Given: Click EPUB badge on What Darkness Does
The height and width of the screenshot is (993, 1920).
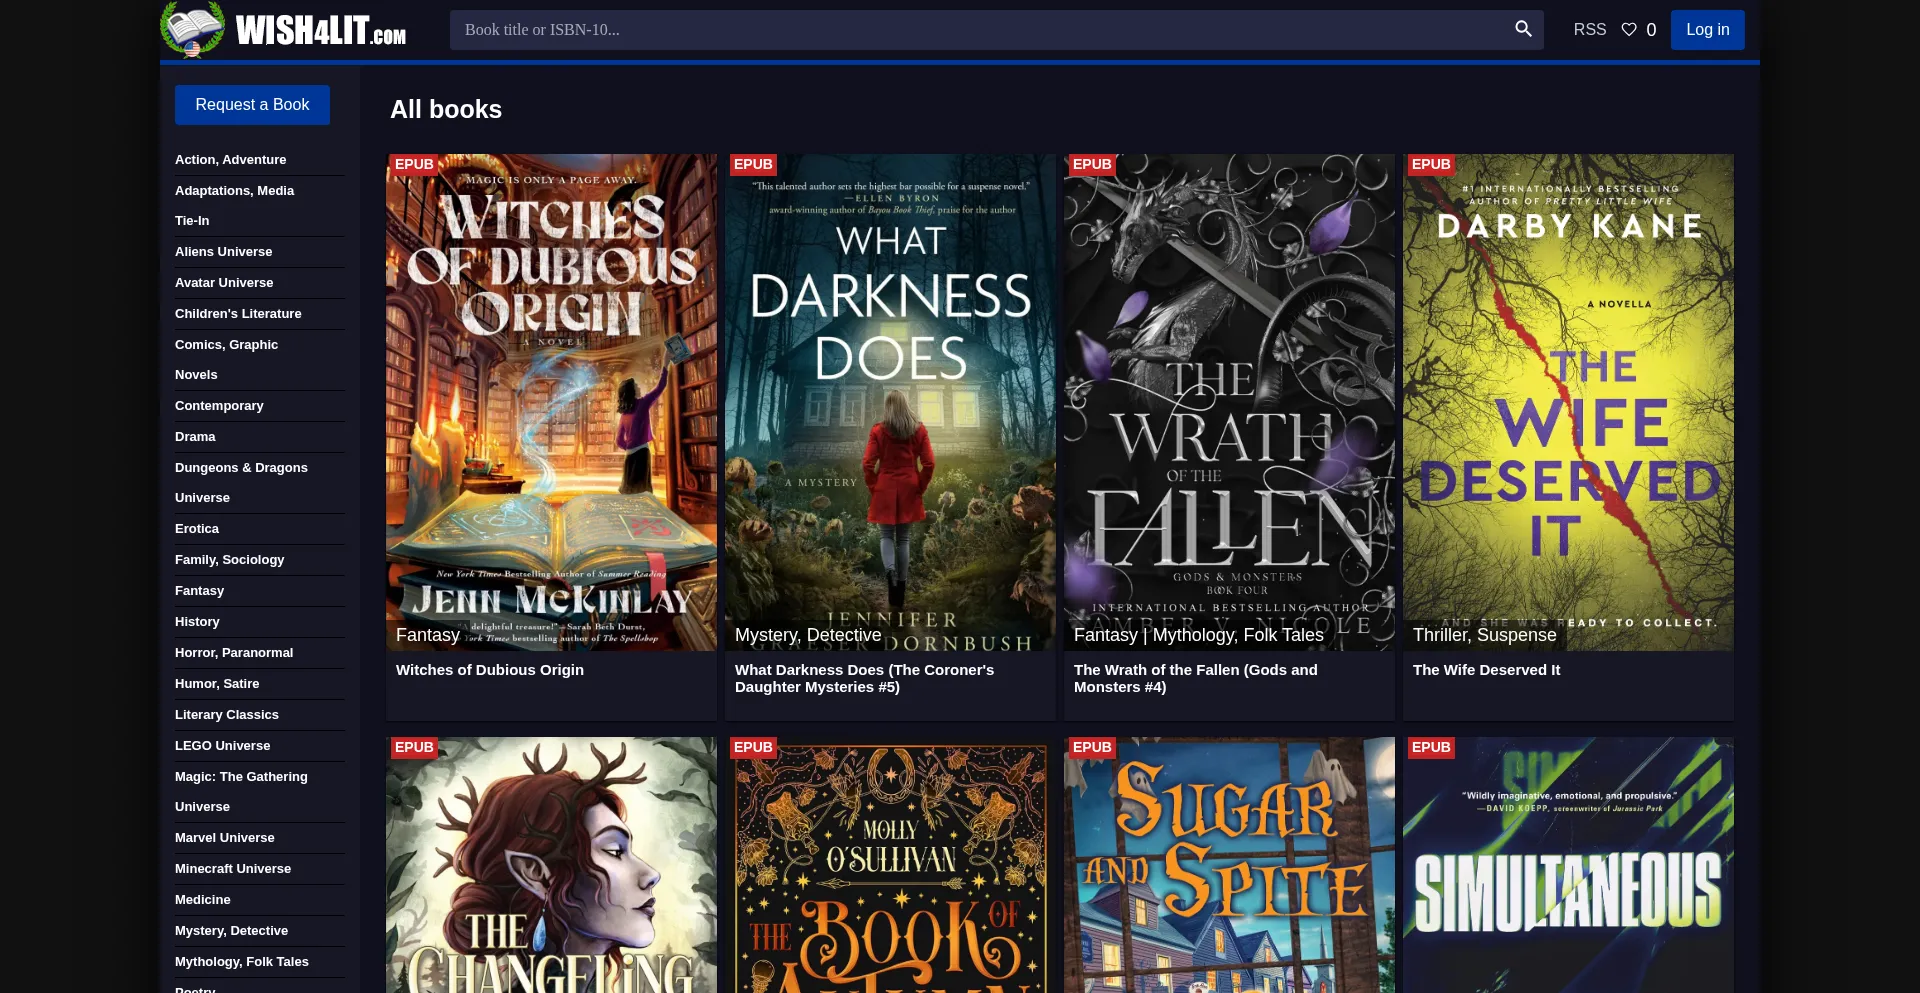Looking at the screenshot, I should [752, 164].
